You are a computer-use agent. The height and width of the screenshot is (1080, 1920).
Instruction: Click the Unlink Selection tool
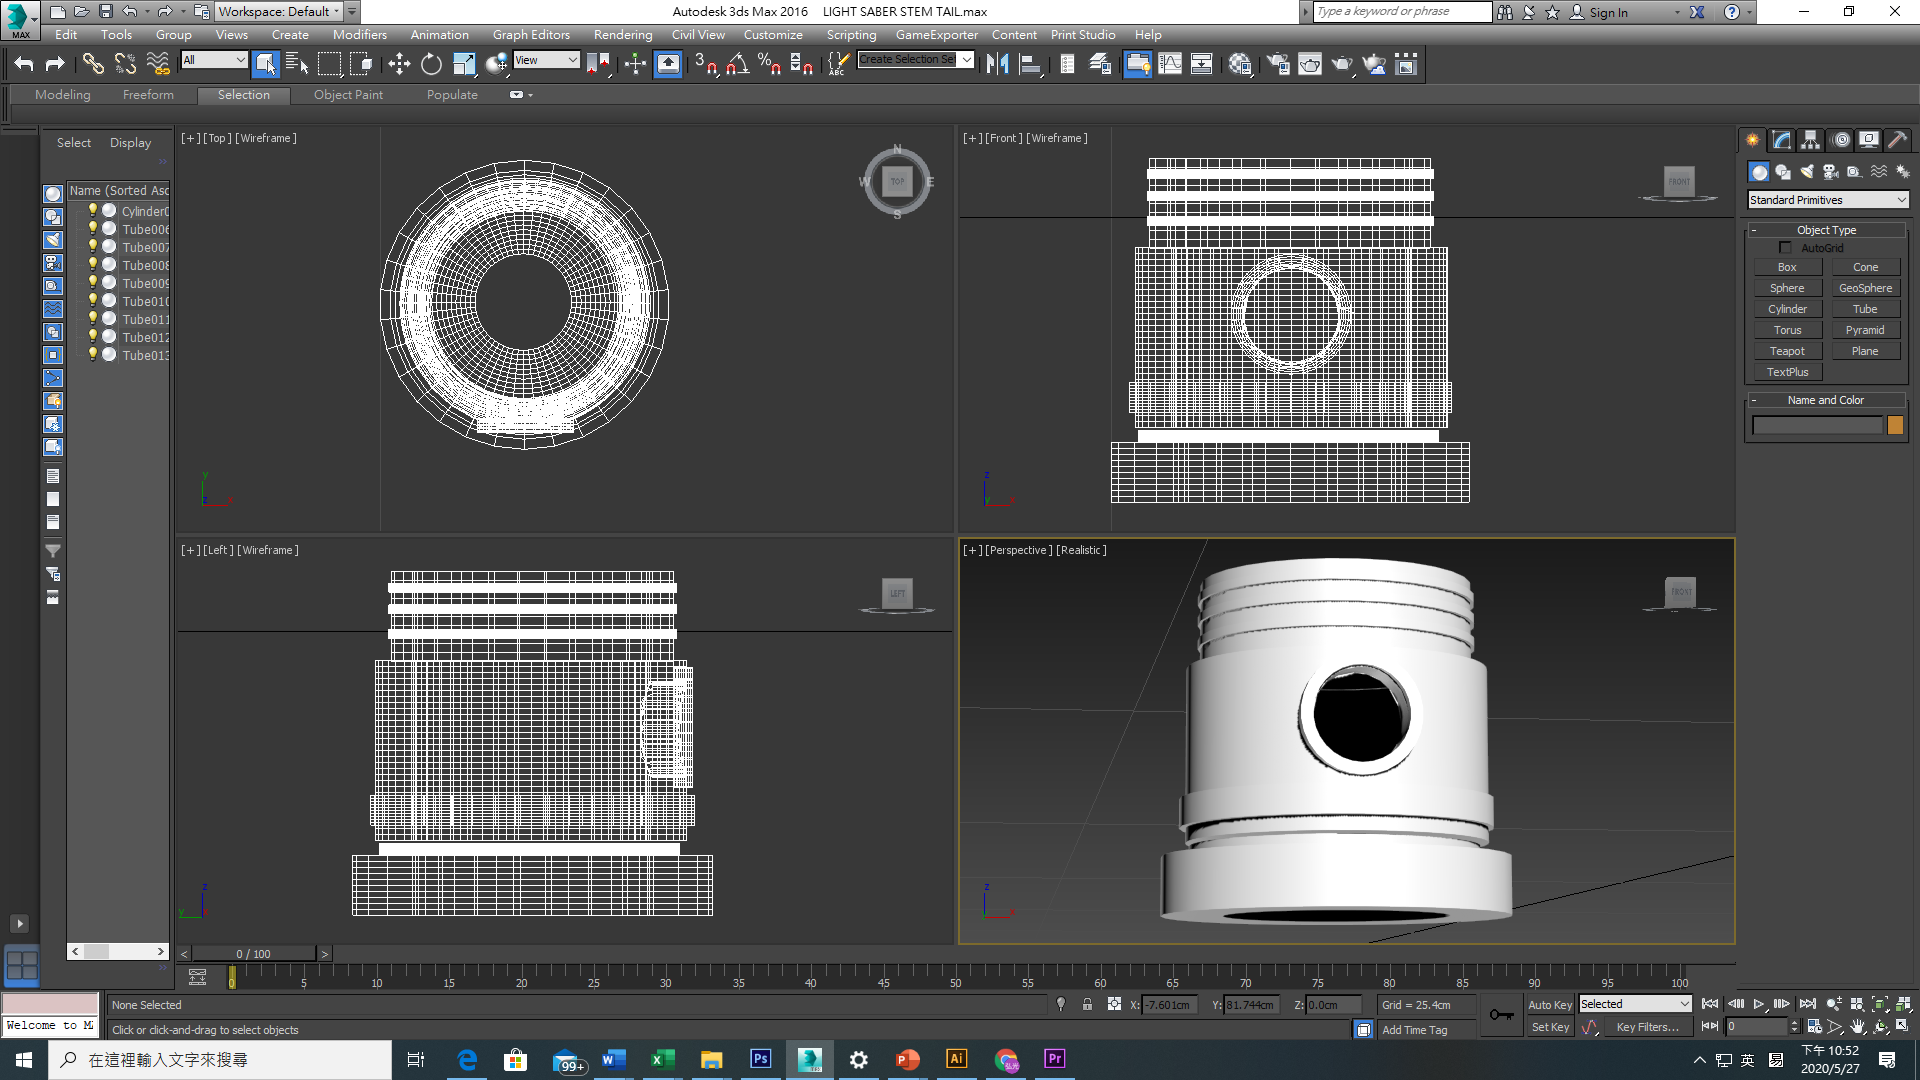click(125, 64)
